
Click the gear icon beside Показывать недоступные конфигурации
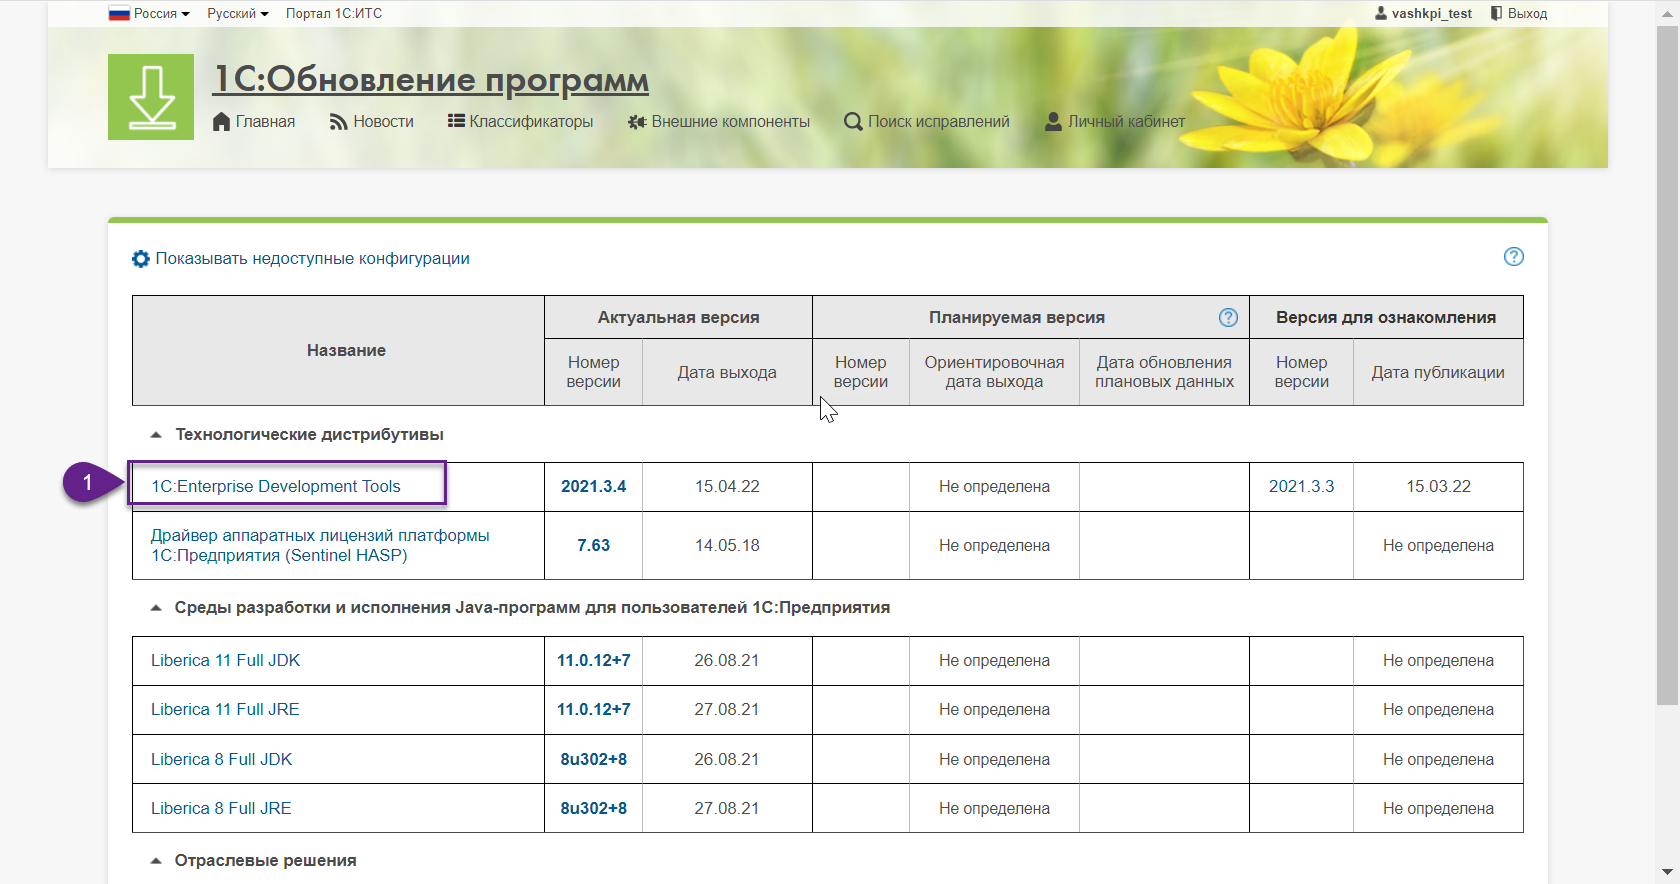141,259
